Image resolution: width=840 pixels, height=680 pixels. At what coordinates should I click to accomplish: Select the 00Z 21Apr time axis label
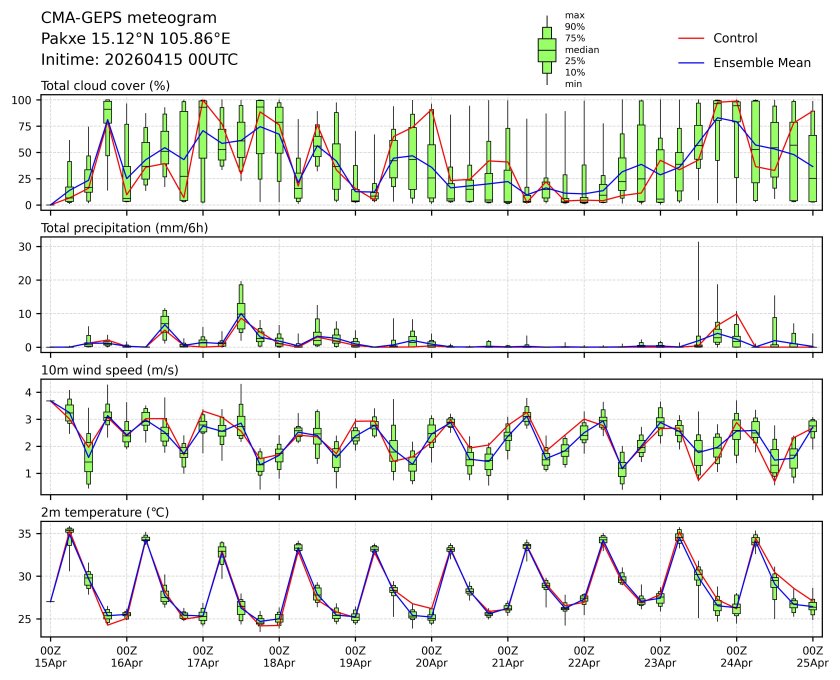508,655
